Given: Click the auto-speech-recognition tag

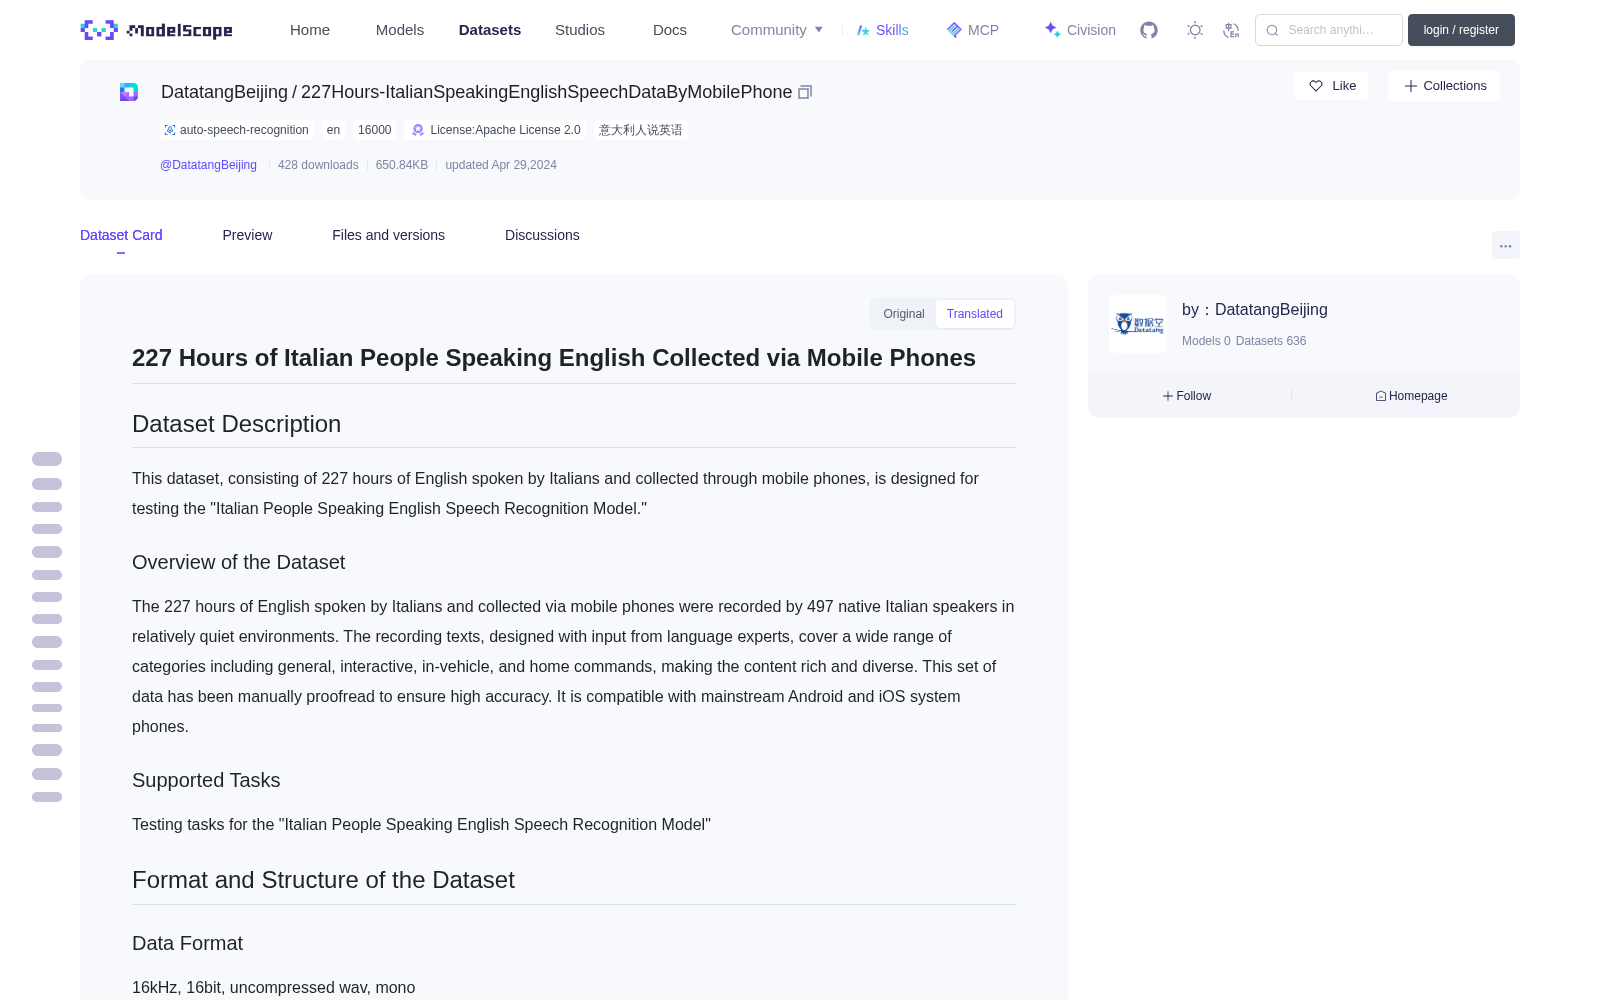Looking at the screenshot, I should tap(236, 130).
